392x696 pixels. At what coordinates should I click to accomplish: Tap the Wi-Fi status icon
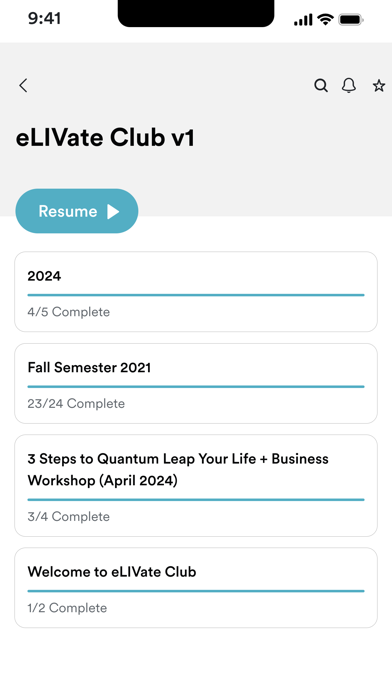click(x=325, y=20)
